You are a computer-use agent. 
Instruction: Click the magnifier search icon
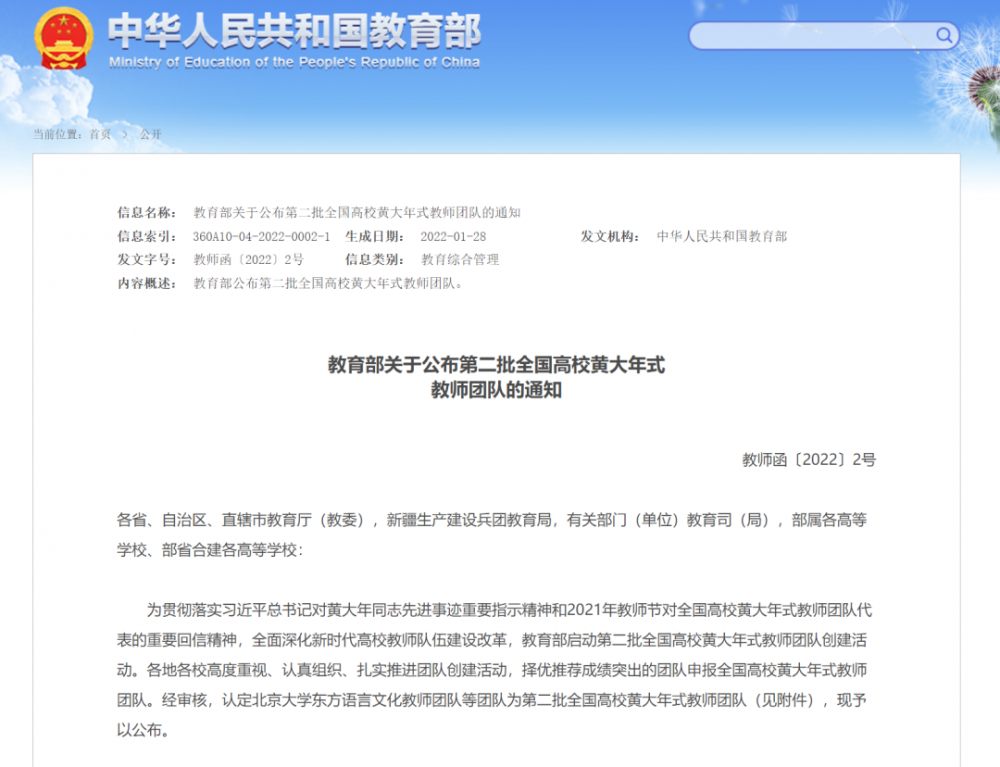tap(943, 36)
